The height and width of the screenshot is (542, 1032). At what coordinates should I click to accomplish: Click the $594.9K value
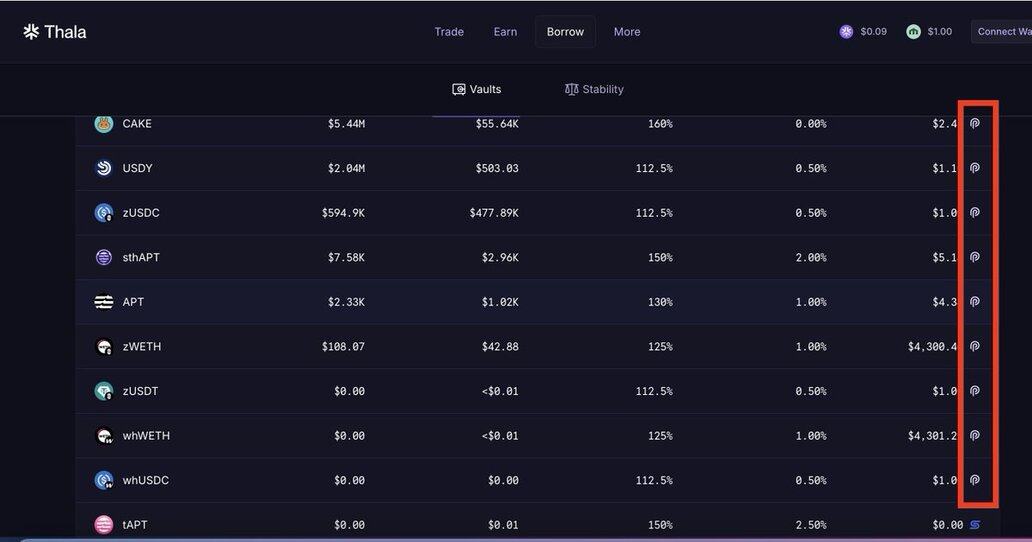(x=343, y=213)
